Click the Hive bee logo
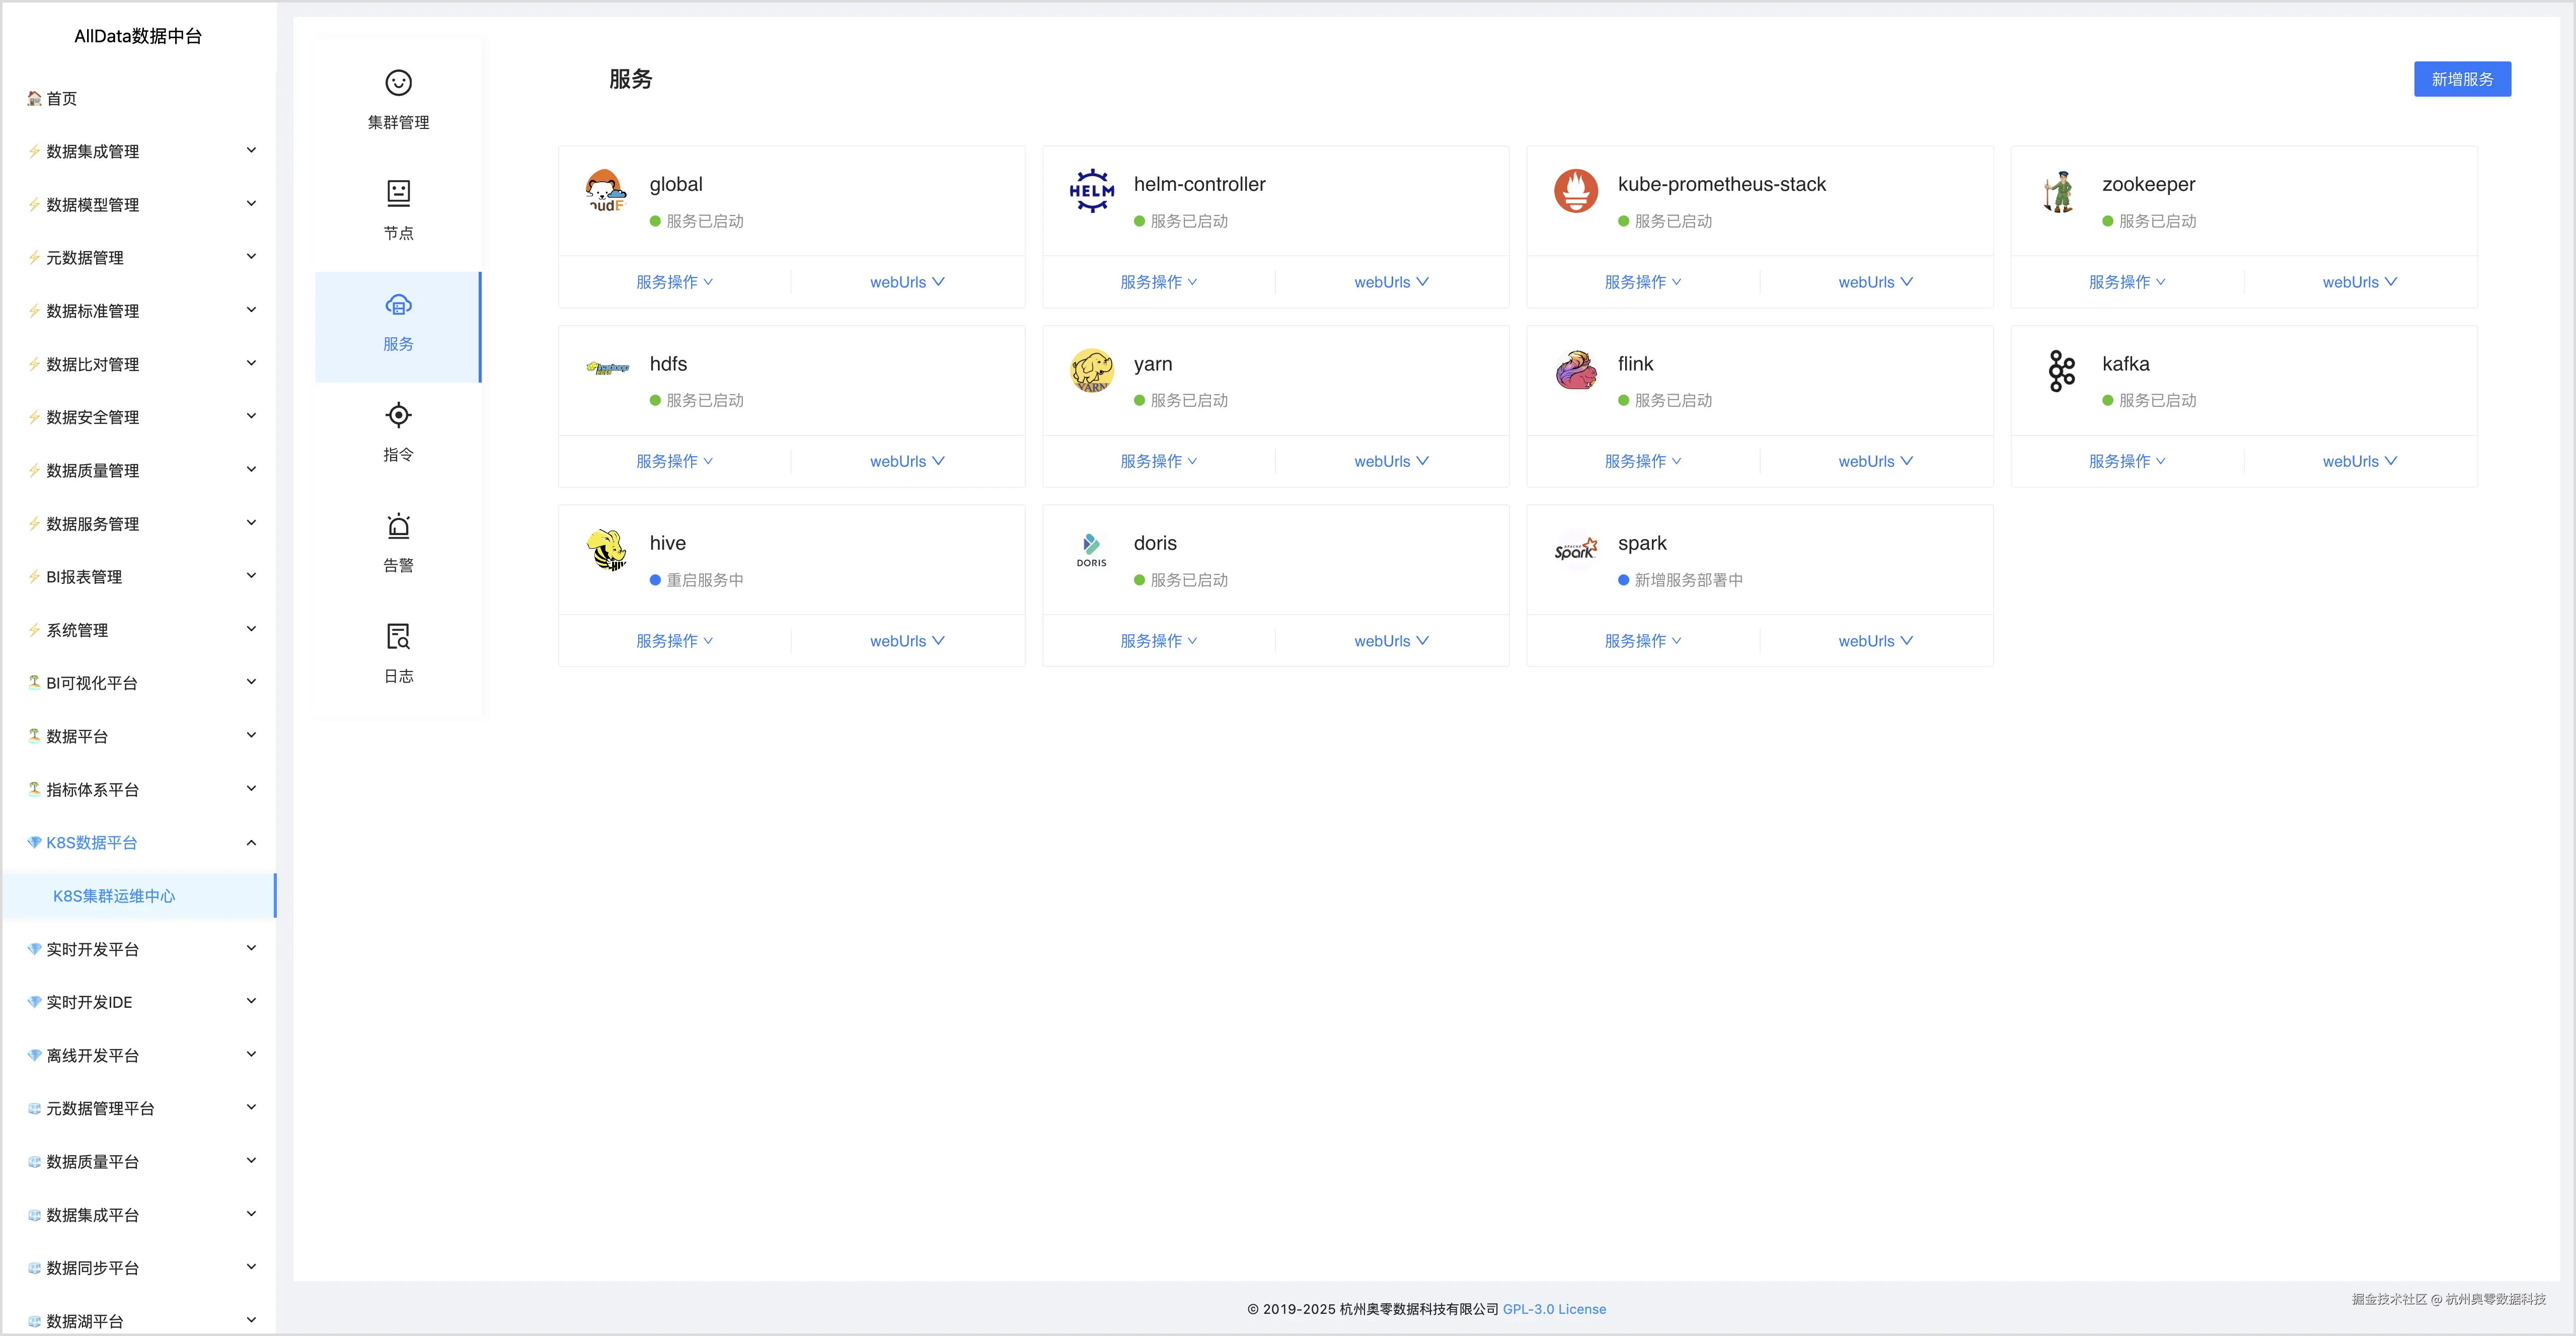2576x1336 pixels. click(x=606, y=550)
